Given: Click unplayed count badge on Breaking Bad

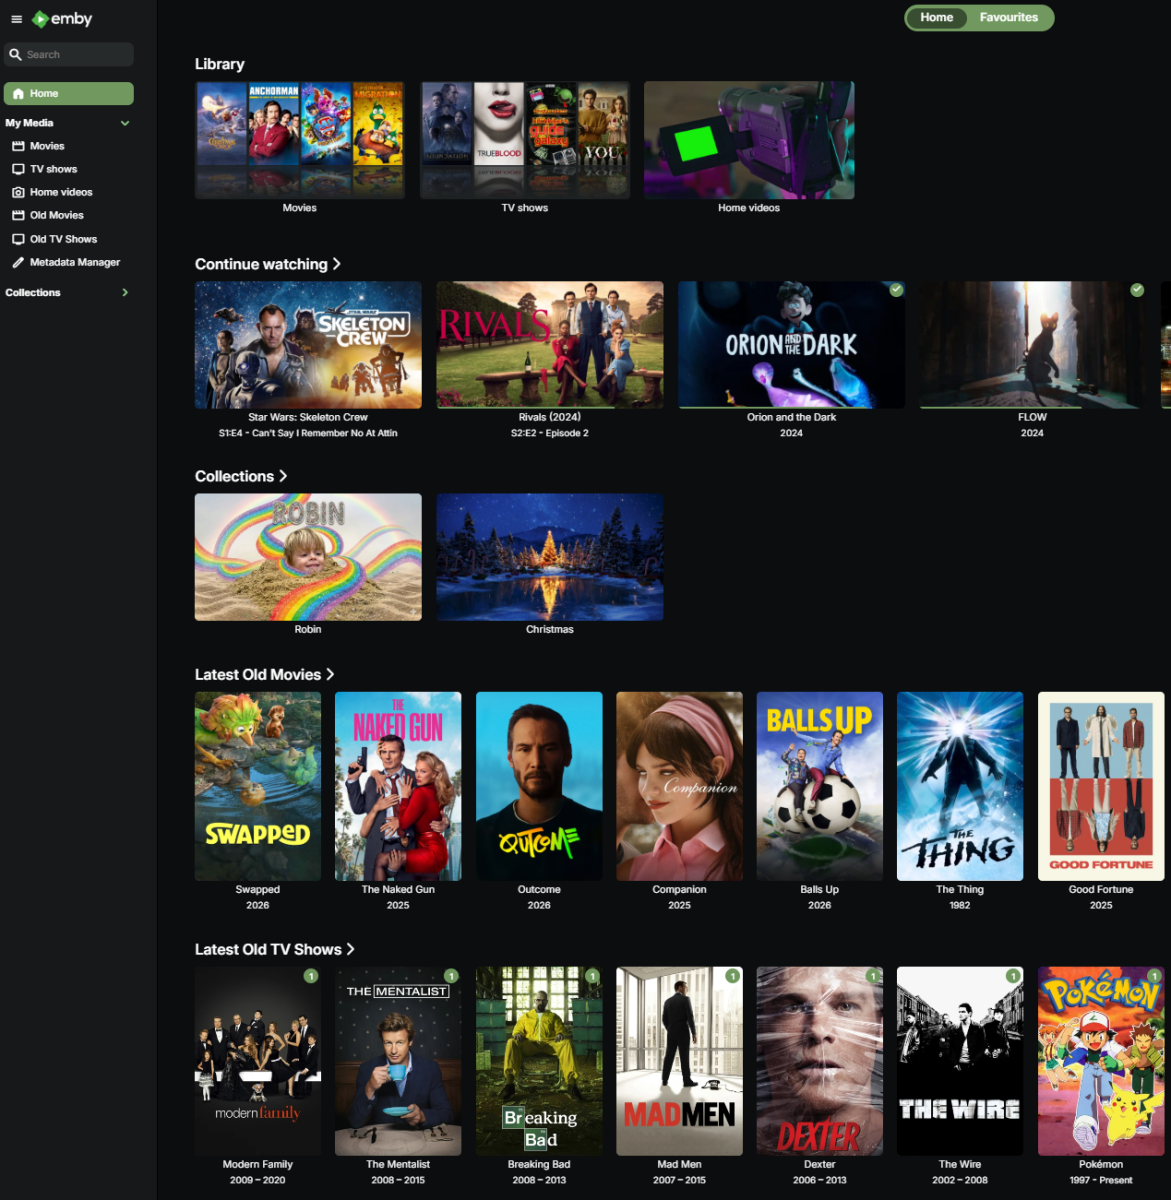Looking at the screenshot, I should pos(592,976).
